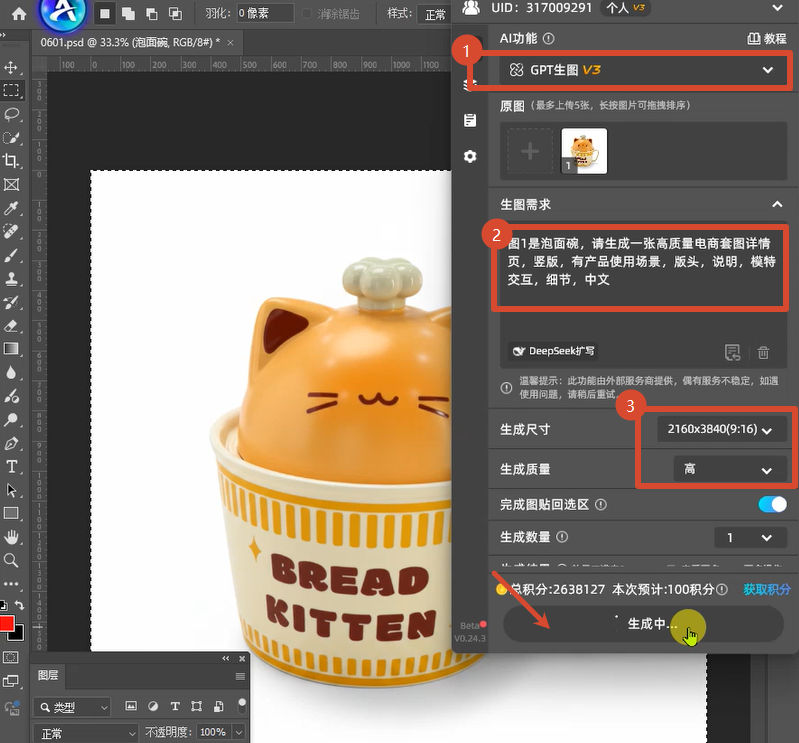Viewport: 799px width, 743px height.
Task: Filter layers by smart objects icon
Action: tap(219, 706)
